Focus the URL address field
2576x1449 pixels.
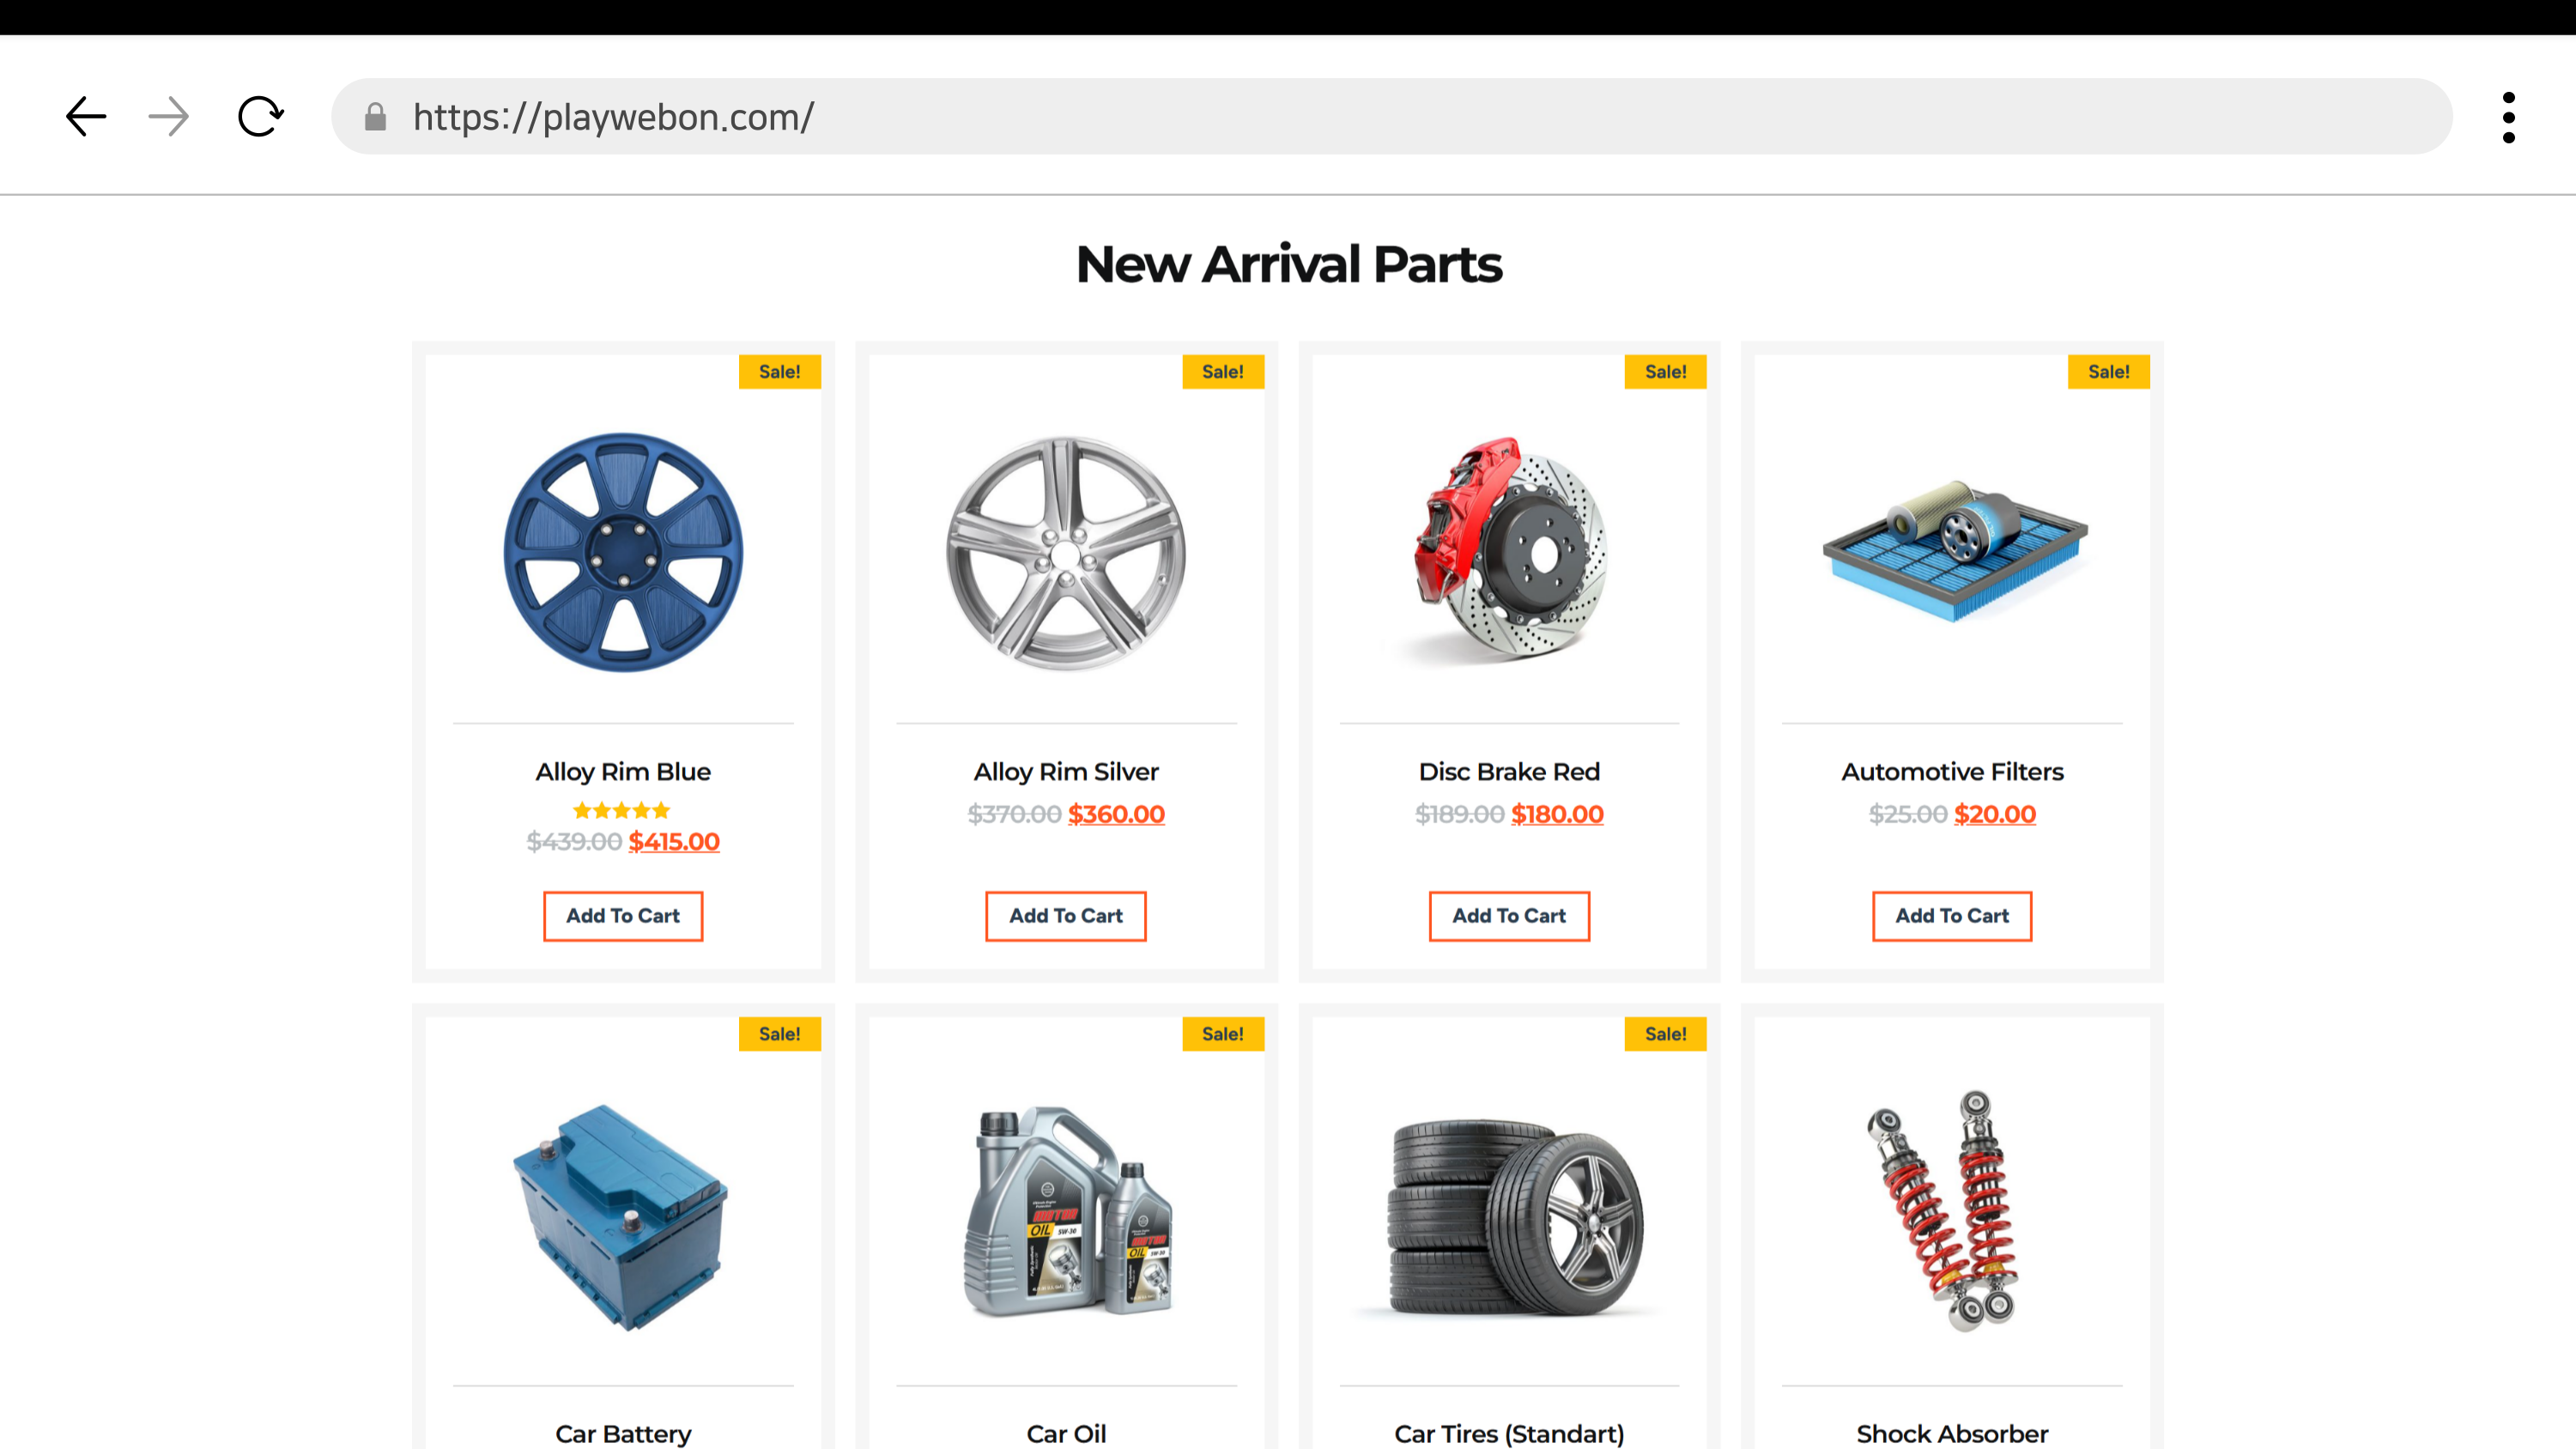tap(1400, 117)
